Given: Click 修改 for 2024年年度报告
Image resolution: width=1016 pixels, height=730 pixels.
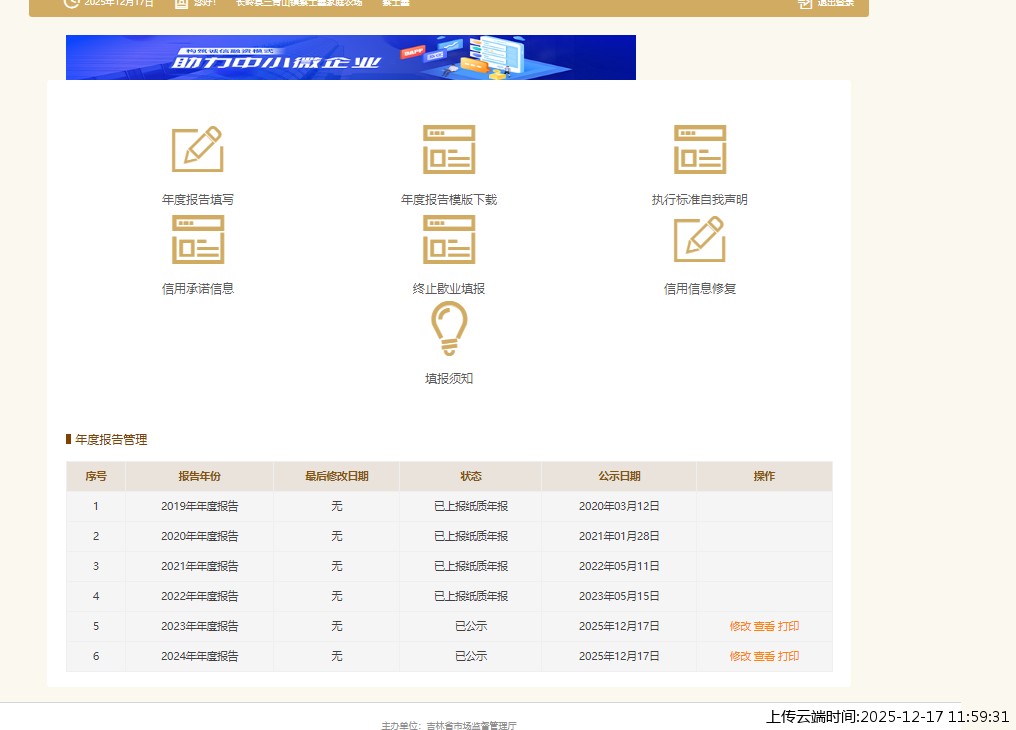Looking at the screenshot, I should 740,657.
